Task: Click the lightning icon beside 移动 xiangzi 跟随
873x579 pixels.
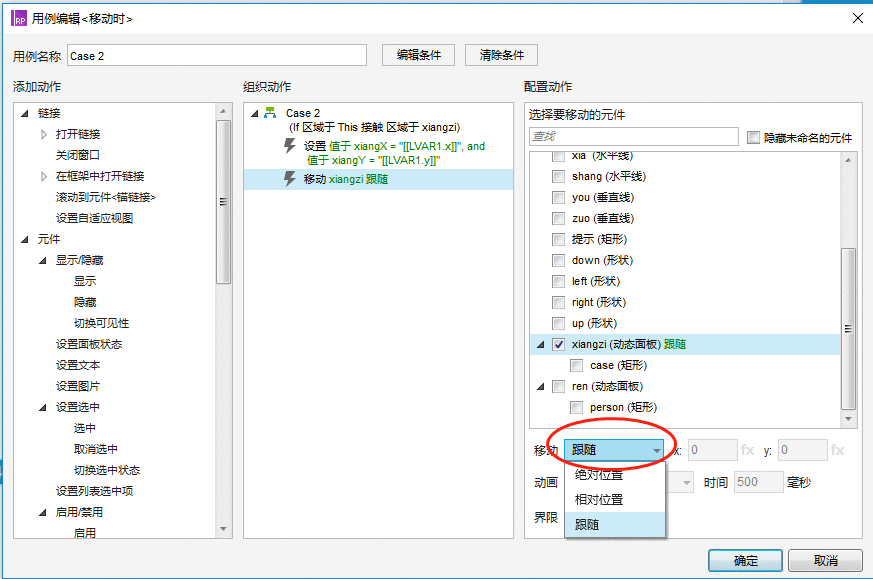Action: click(x=290, y=179)
